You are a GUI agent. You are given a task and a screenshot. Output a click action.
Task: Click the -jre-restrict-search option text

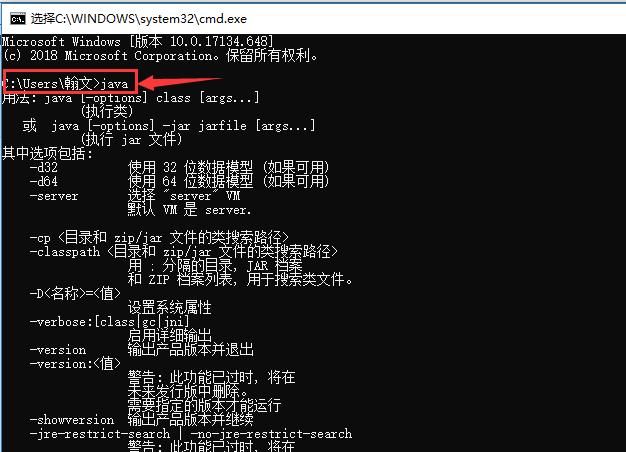tap(100, 434)
